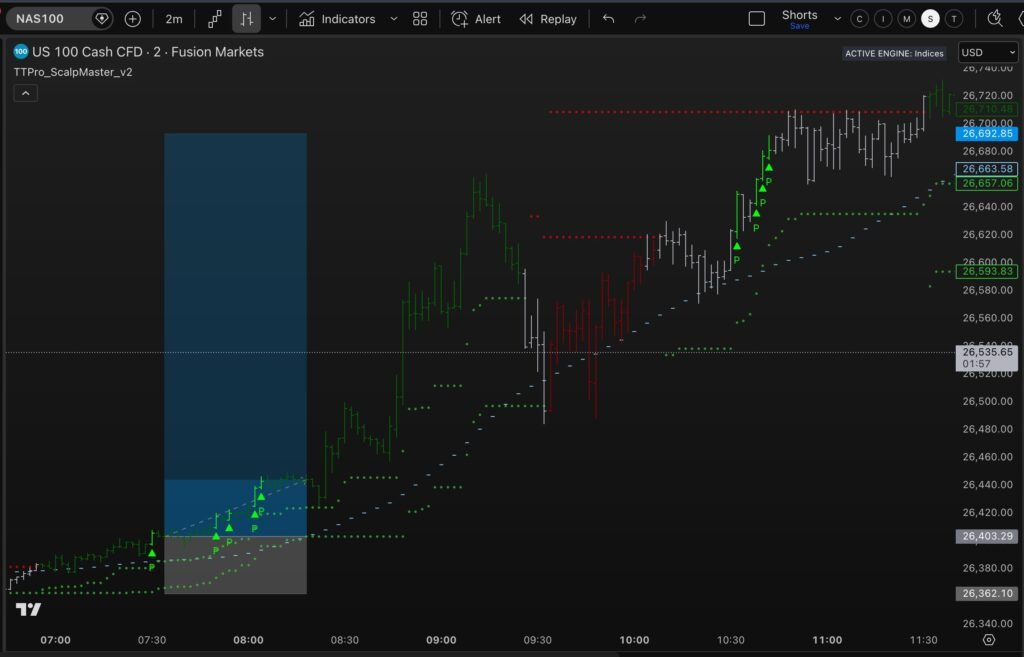
Task: Switch to the C quick layout circle
Action: point(859,19)
